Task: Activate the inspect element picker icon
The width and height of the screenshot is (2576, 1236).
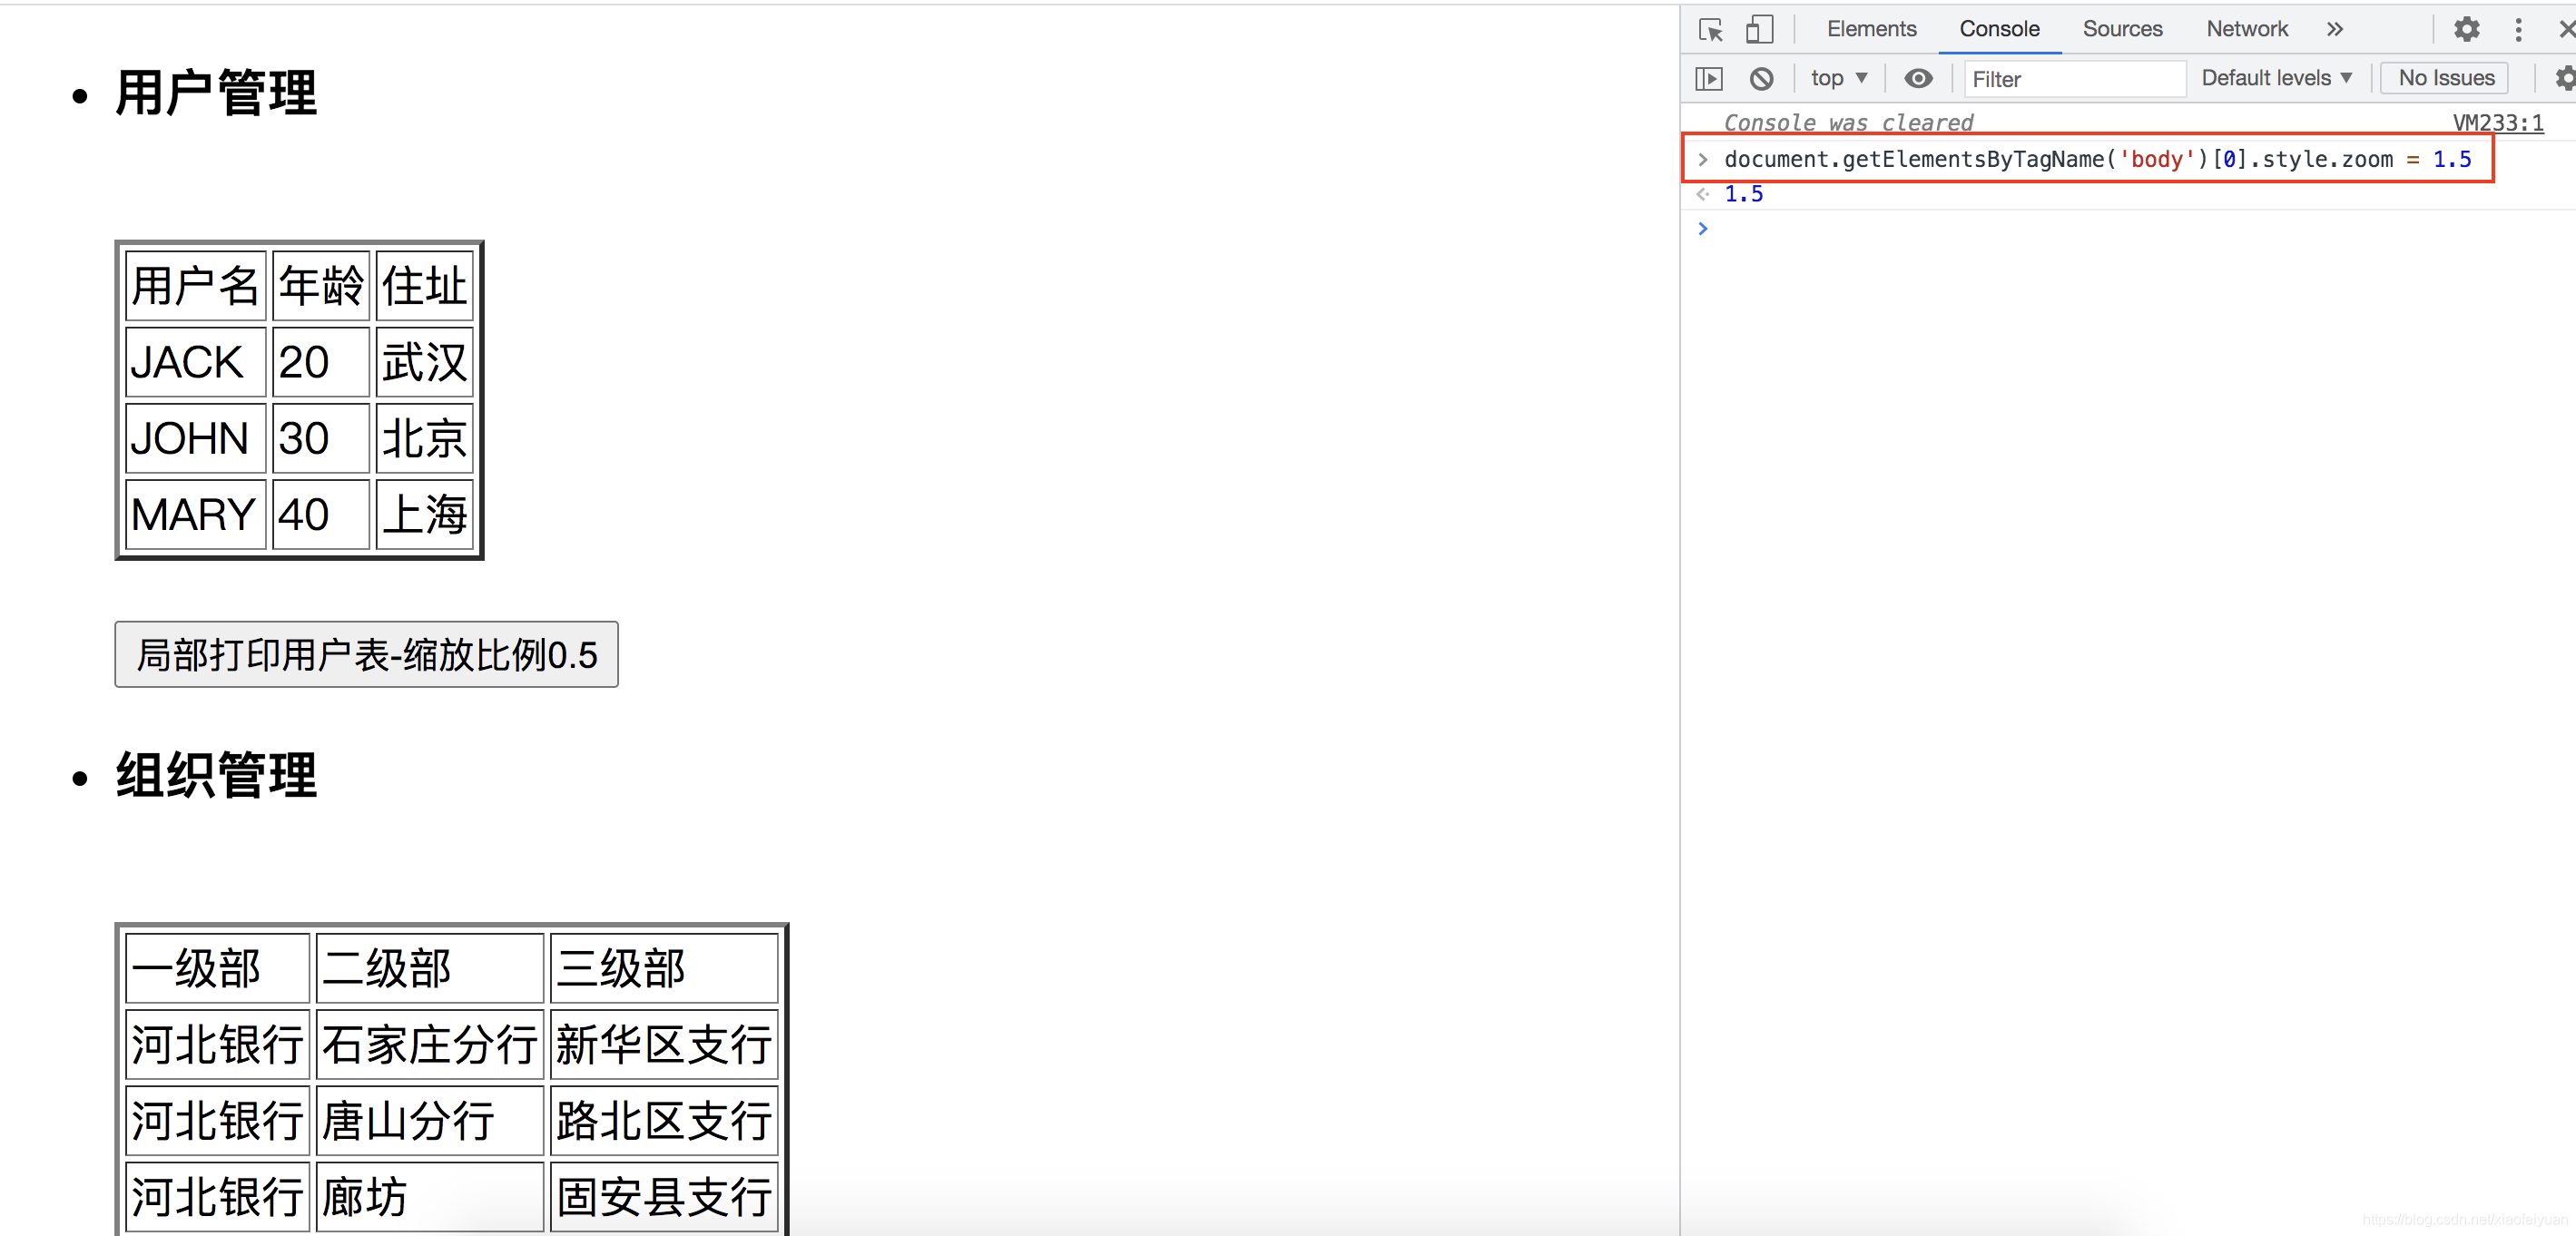Action: [1710, 30]
